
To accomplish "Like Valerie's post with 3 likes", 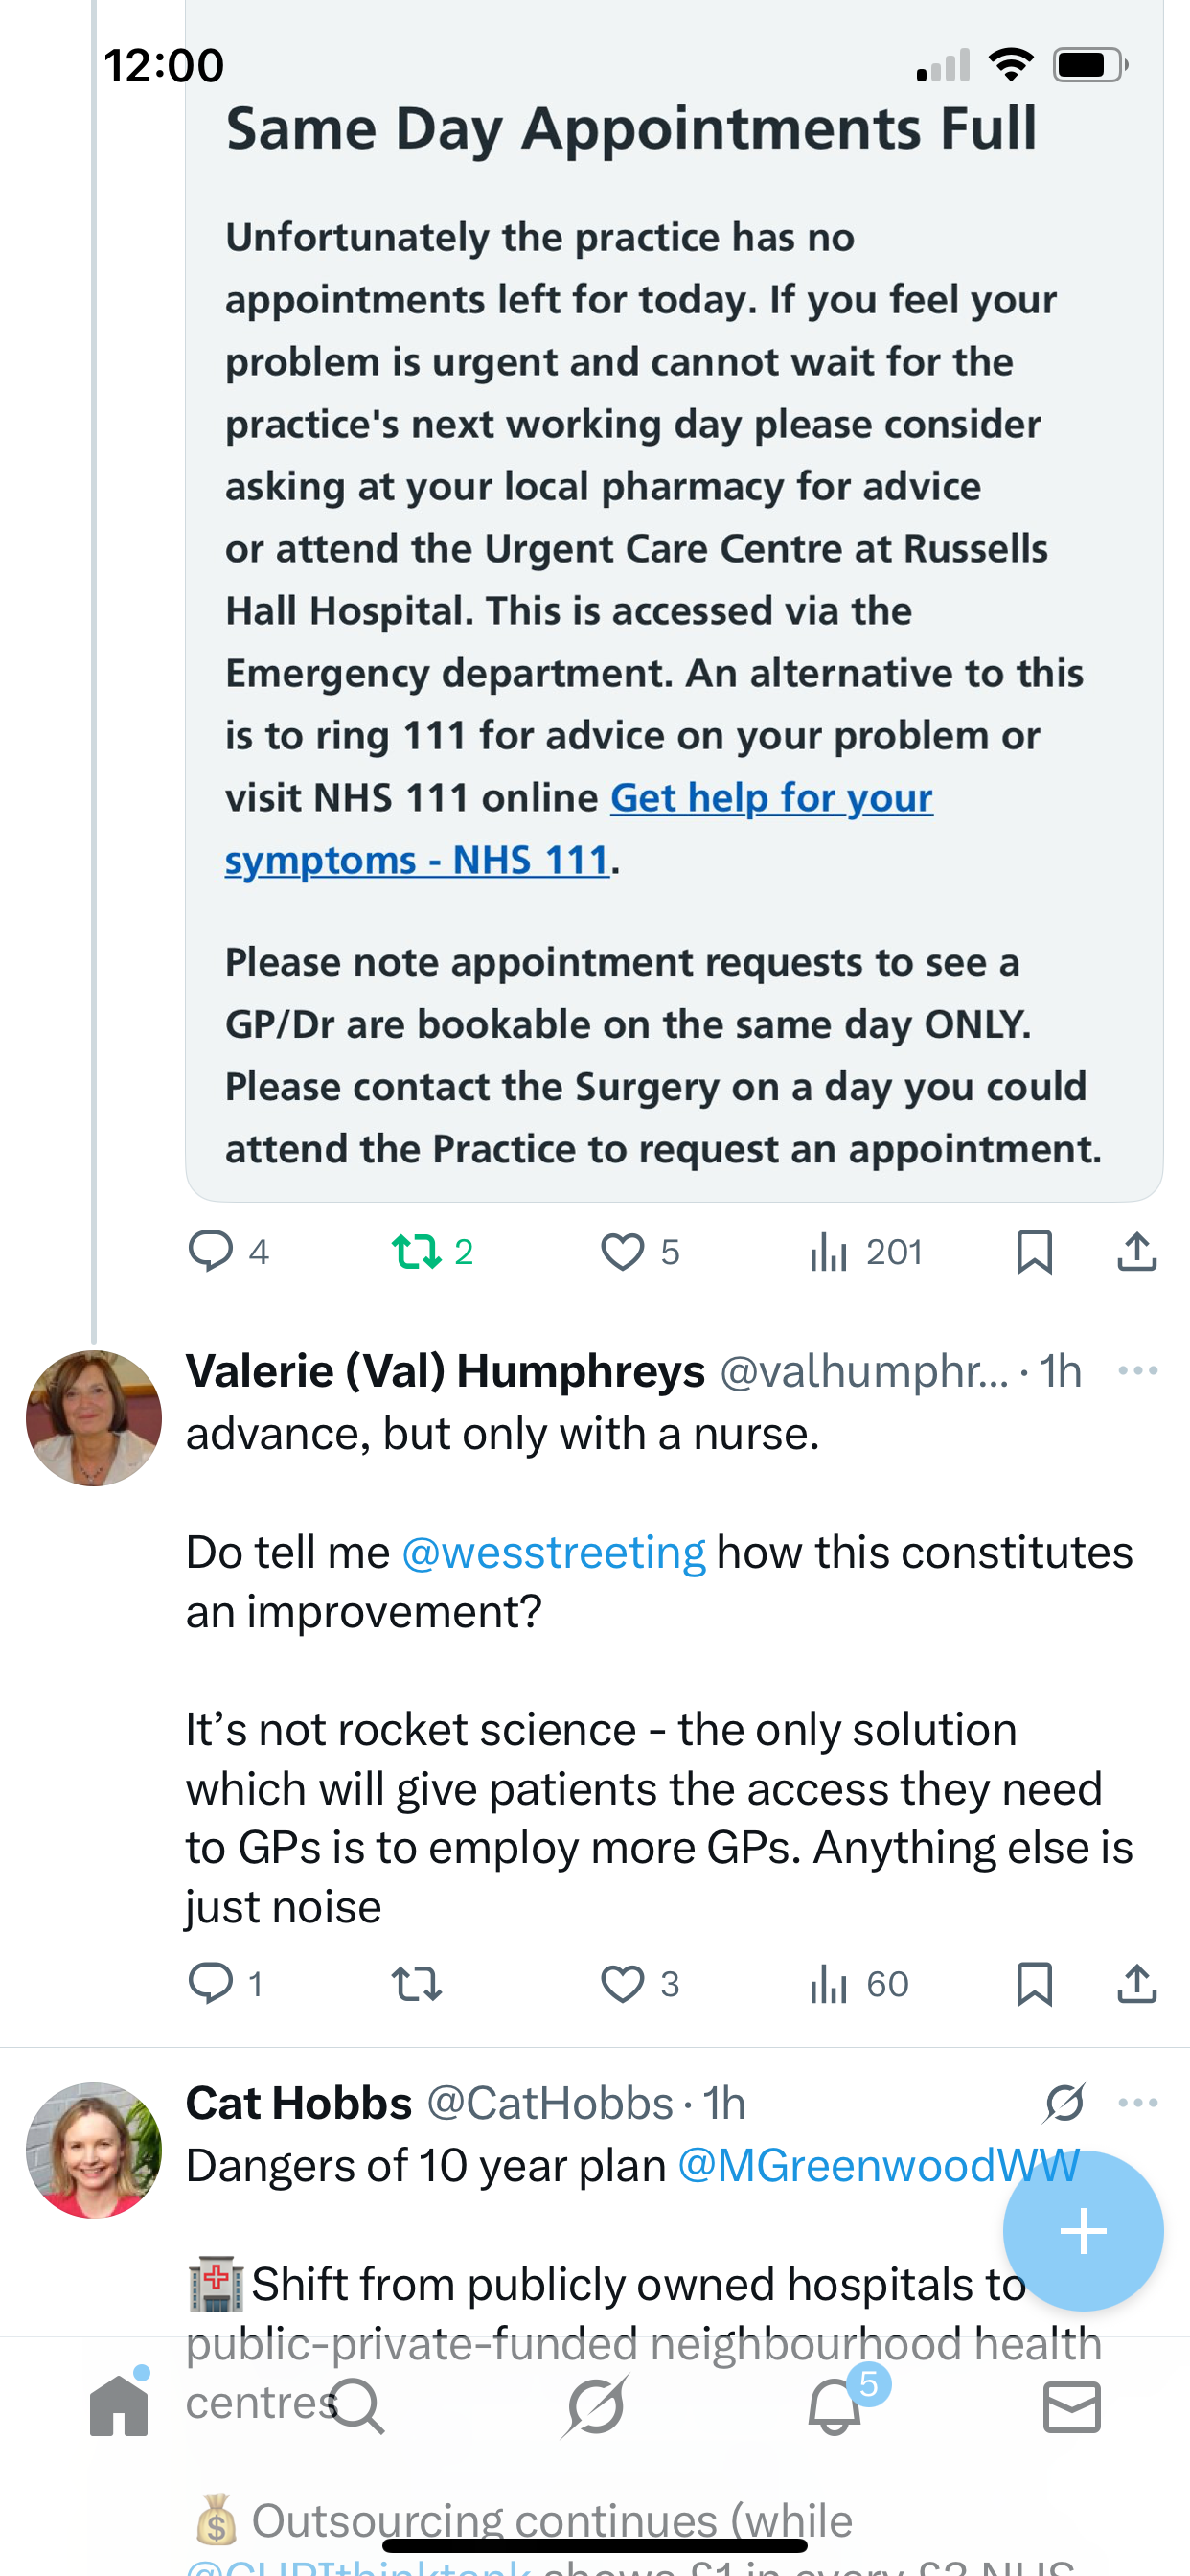I will pyautogui.click(x=622, y=1983).
